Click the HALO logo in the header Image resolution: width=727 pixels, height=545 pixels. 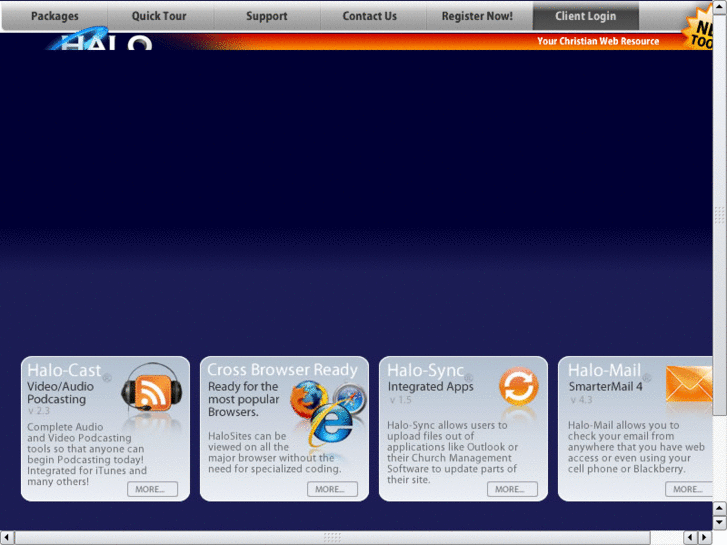pos(100,39)
